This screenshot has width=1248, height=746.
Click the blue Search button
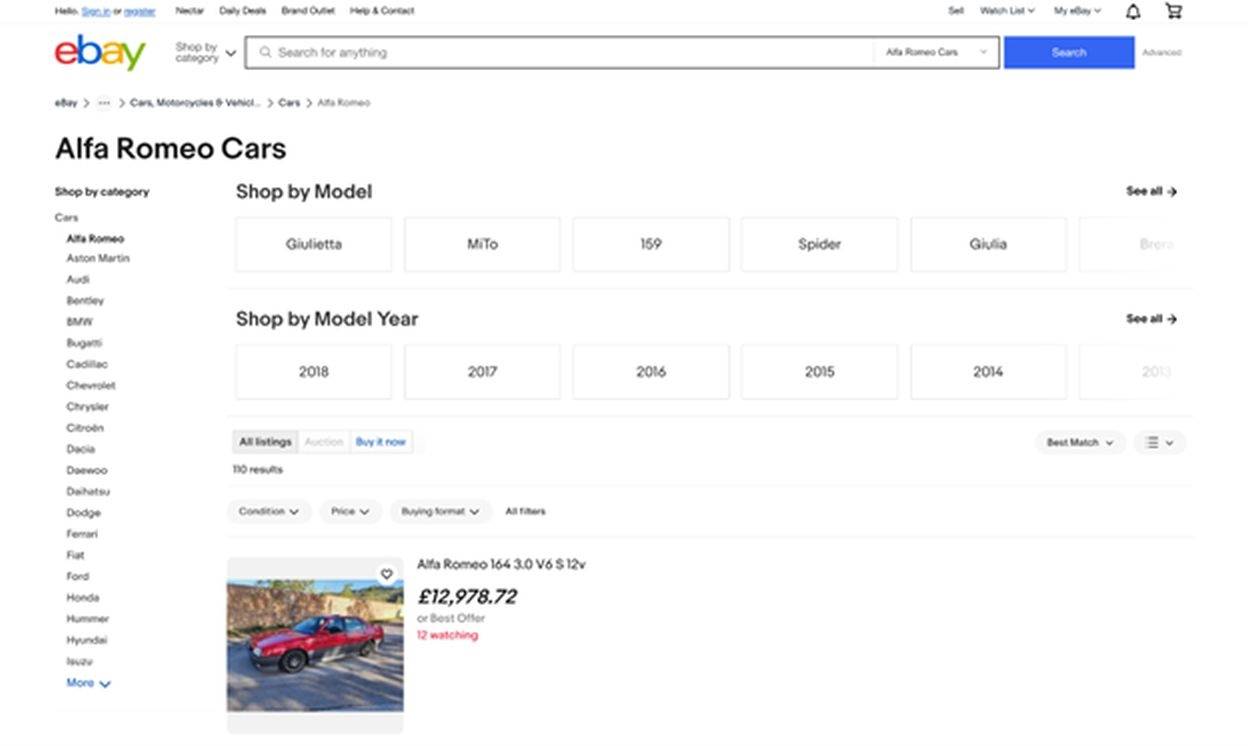click(x=1069, y=52)
